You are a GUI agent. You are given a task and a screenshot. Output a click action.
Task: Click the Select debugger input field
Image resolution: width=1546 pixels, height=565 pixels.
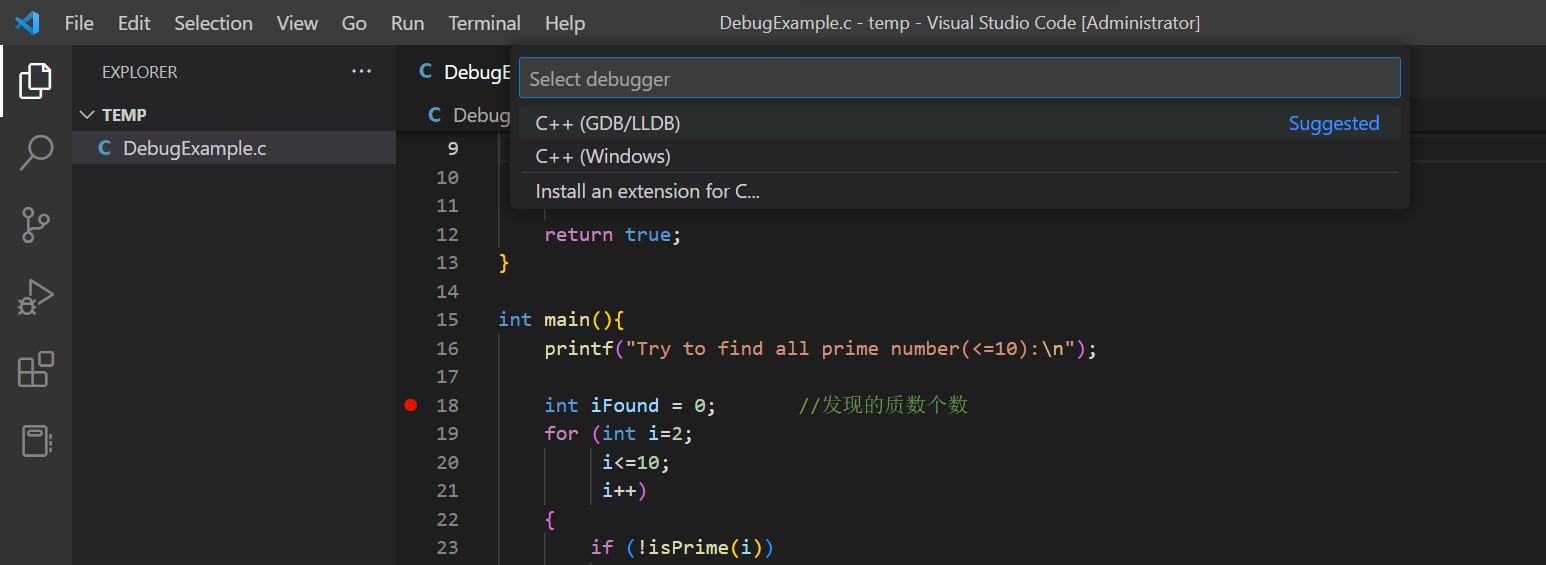[x=960, y=78]
